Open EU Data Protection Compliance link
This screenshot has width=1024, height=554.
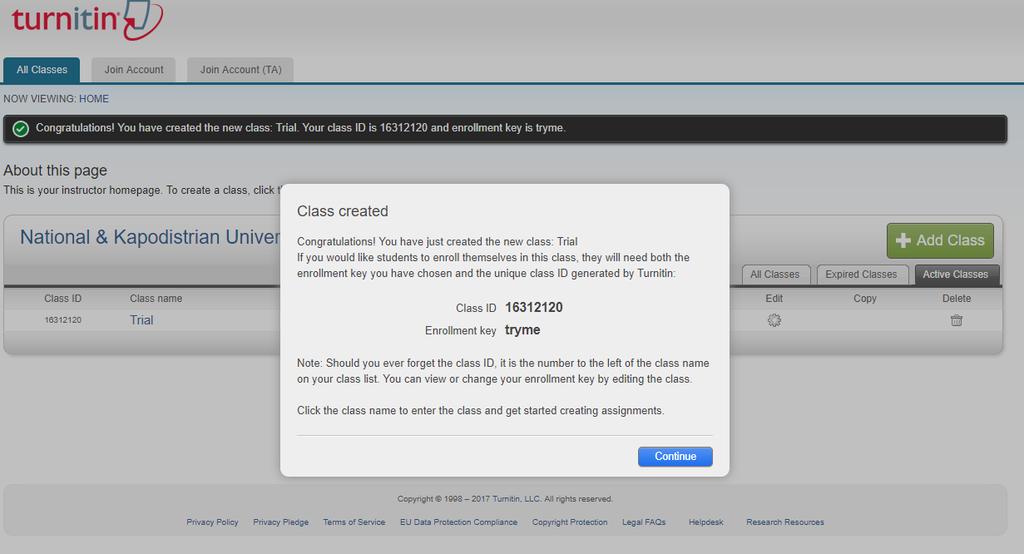(x=458, y=522)
